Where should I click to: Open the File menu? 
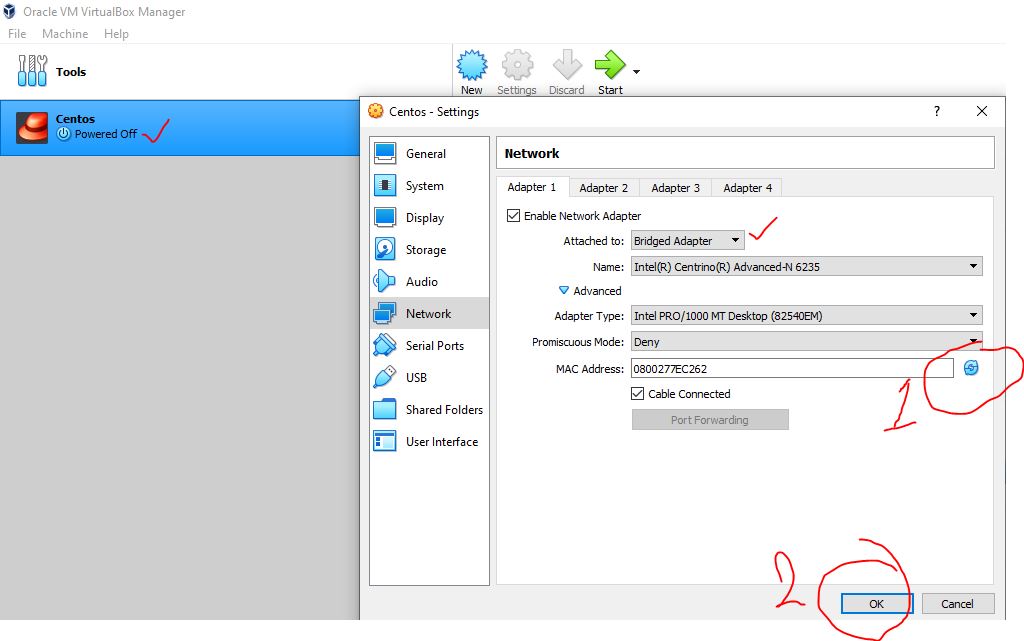[x=17, y=34]
